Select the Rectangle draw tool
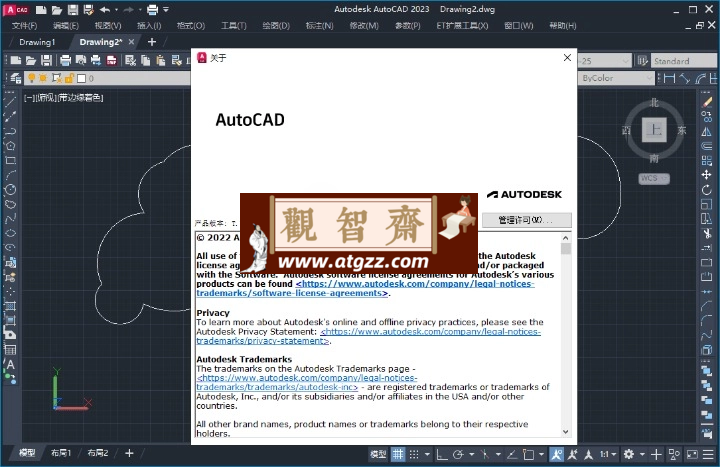This screenshot has width=720, height=467. click(10, 160)
